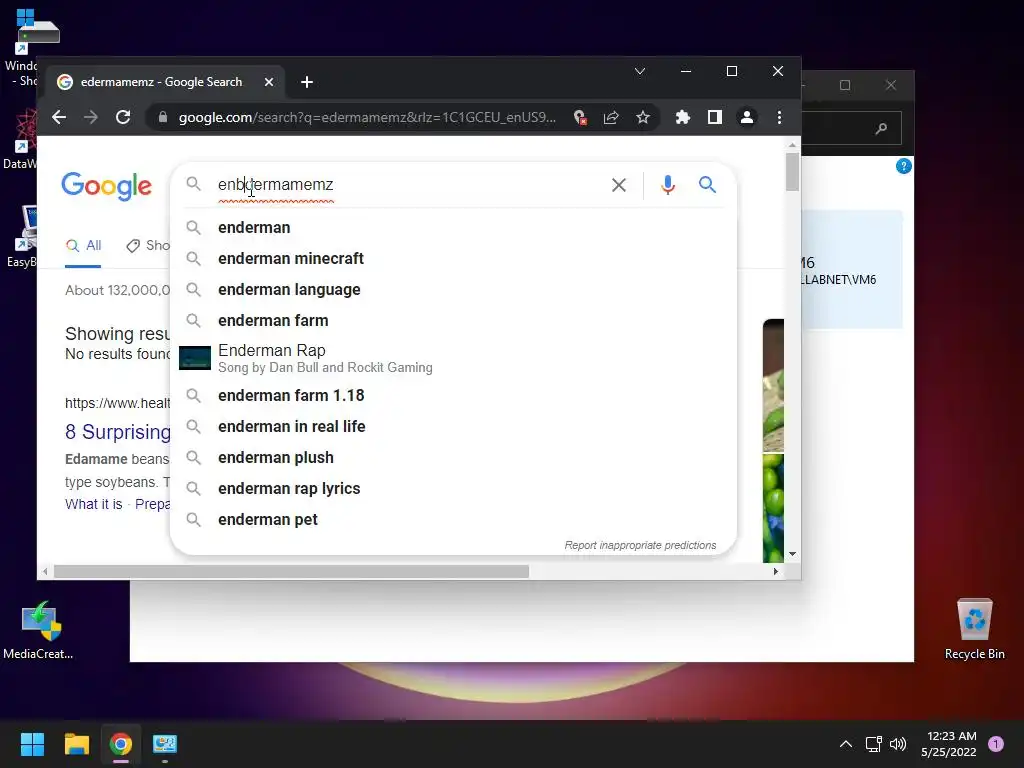This screenshot has width=1024, height=768.
Task: Click the 'What it is' sublink
Action: 93,504
